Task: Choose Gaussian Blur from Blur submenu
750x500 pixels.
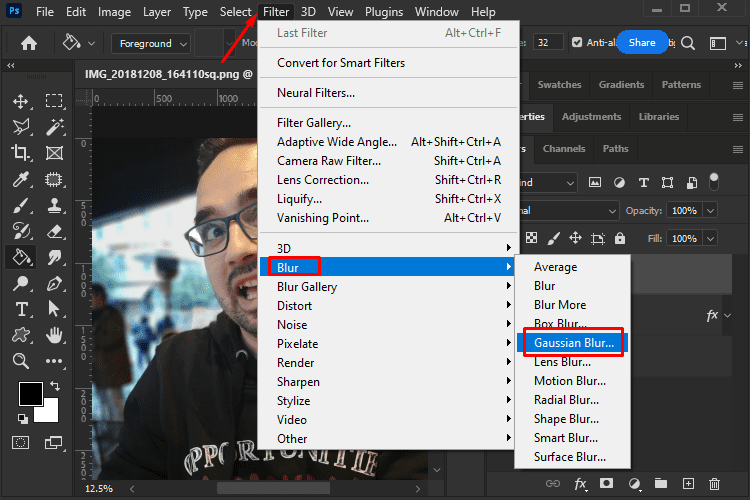Action: click(x=572, y=343)
